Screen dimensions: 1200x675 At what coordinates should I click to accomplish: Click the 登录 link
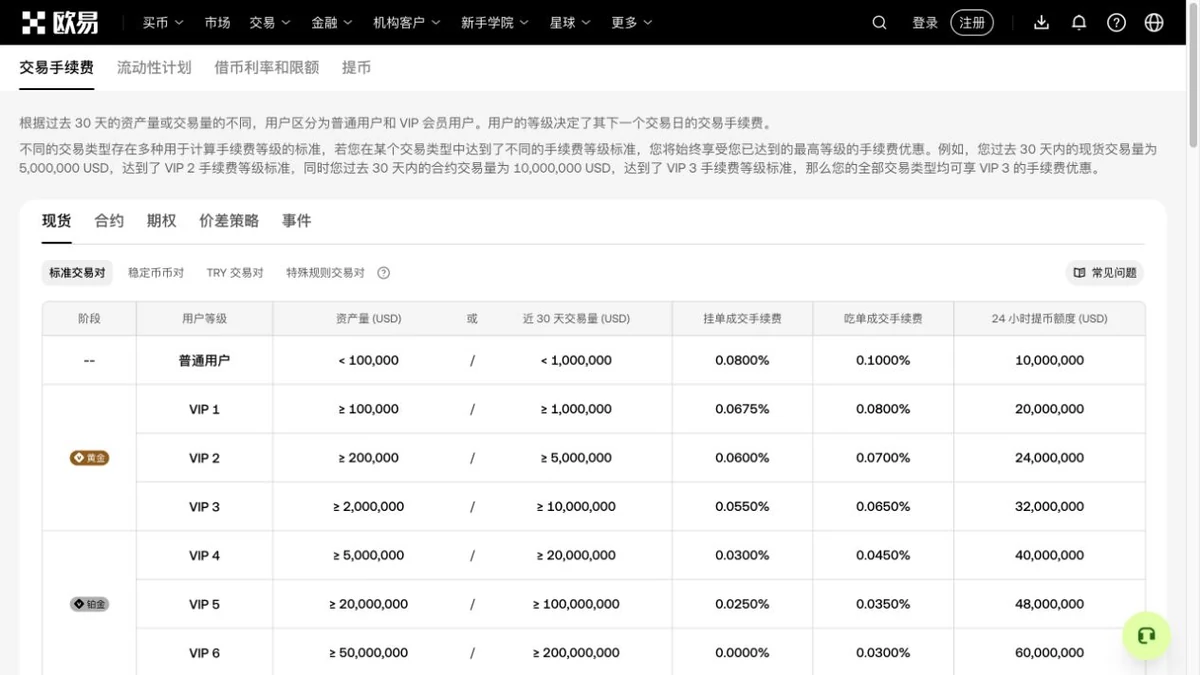click(925, 22)
